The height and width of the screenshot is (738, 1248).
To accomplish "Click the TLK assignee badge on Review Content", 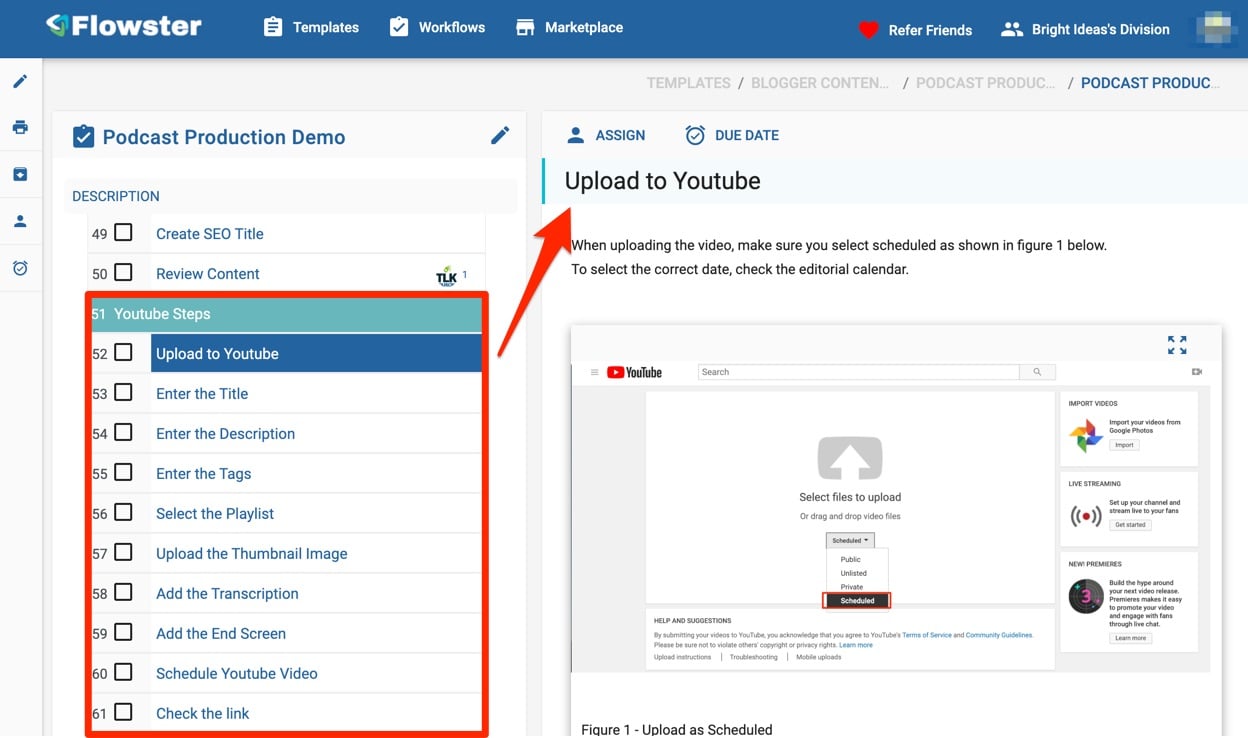I will [x=447, y=276].
